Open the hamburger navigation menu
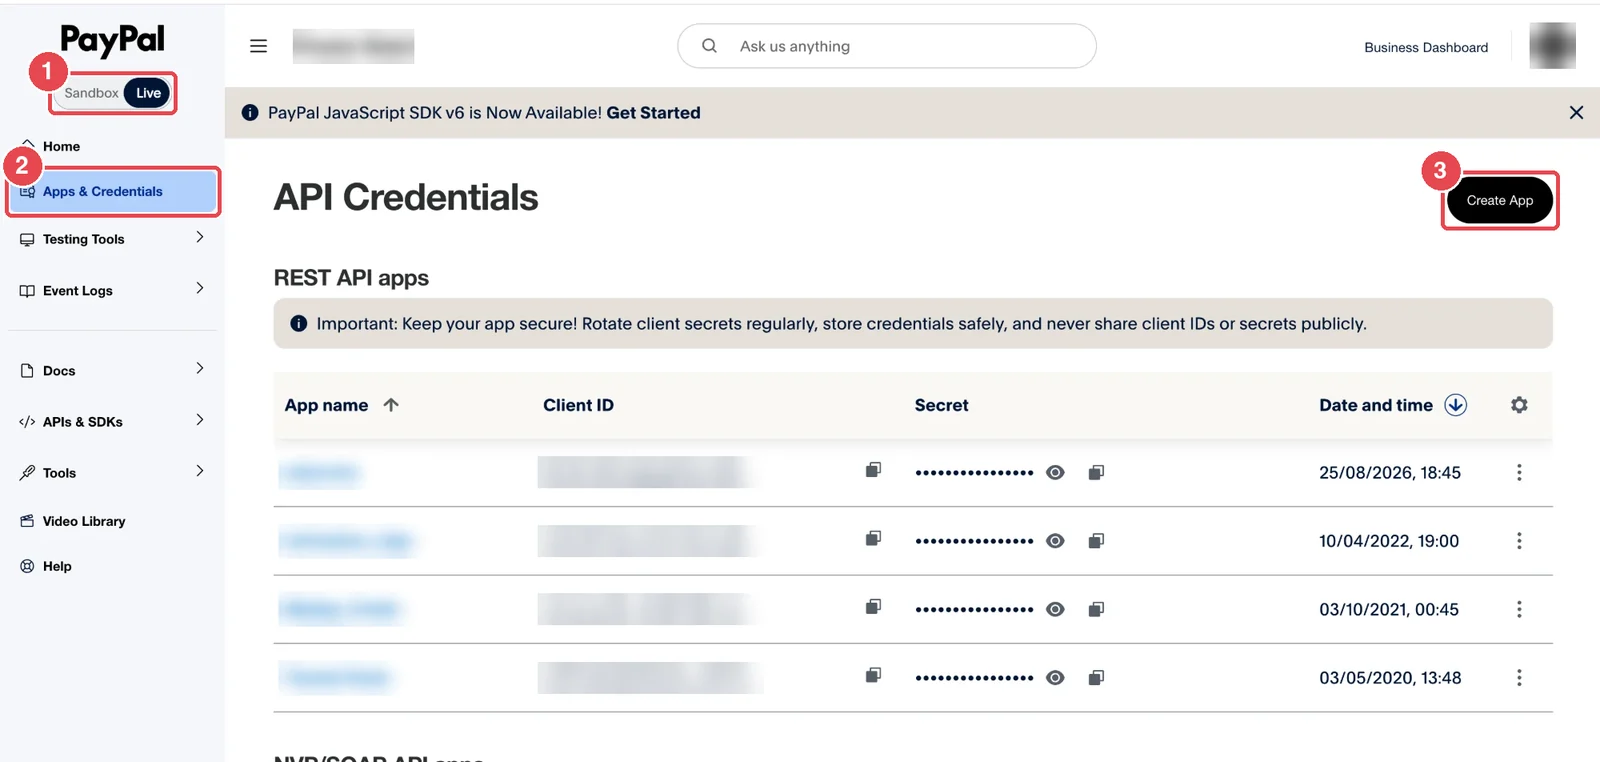This screenshot has height=762, width=1600. click(258, 46)
